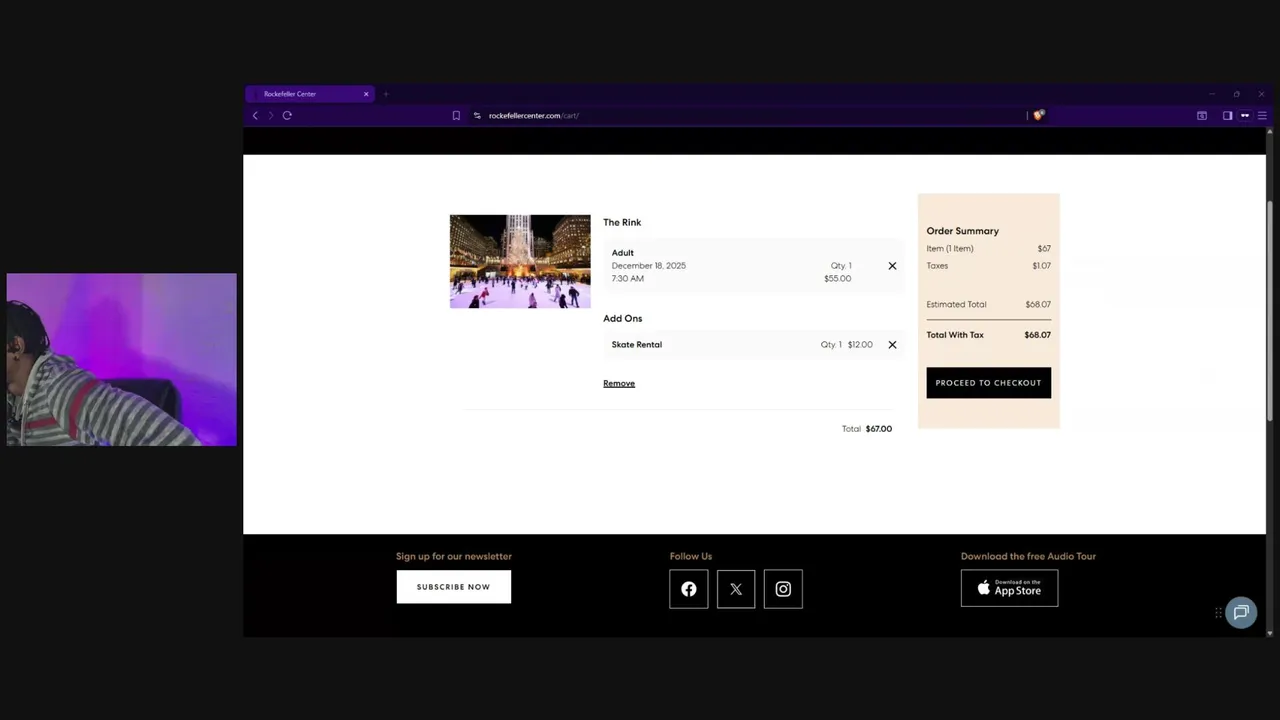Image resolution: width=1280 pixels, height=720 pixels.
Task: Remove the Adult ticket with its X
Action: coord(892,266)
